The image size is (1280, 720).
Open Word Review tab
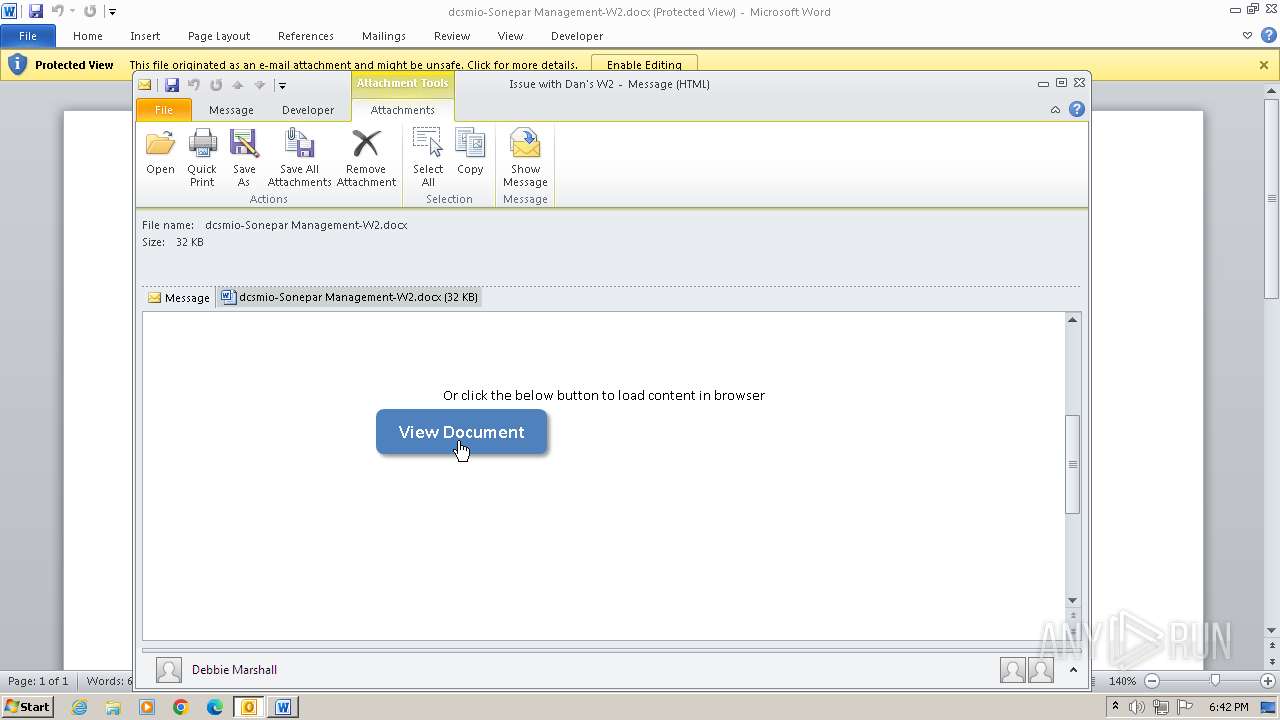click(452, 36)
